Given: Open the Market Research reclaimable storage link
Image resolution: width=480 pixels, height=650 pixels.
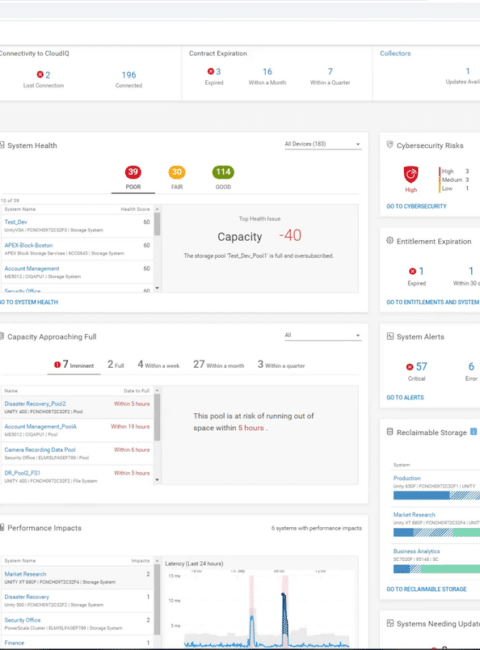Looking at the screenshot, I should click(414, 515).
